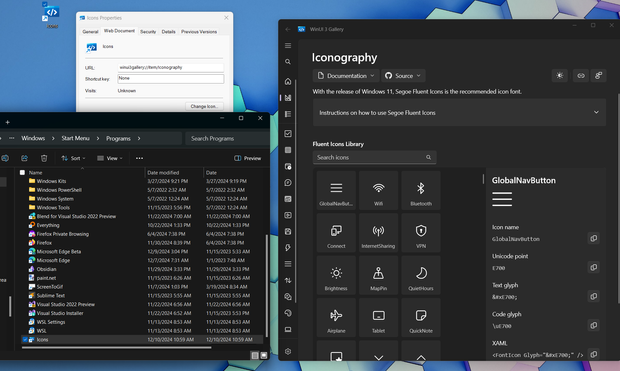Expand Instructions on how to use Segoe Fluent Icons

click(x=459, y=112)
